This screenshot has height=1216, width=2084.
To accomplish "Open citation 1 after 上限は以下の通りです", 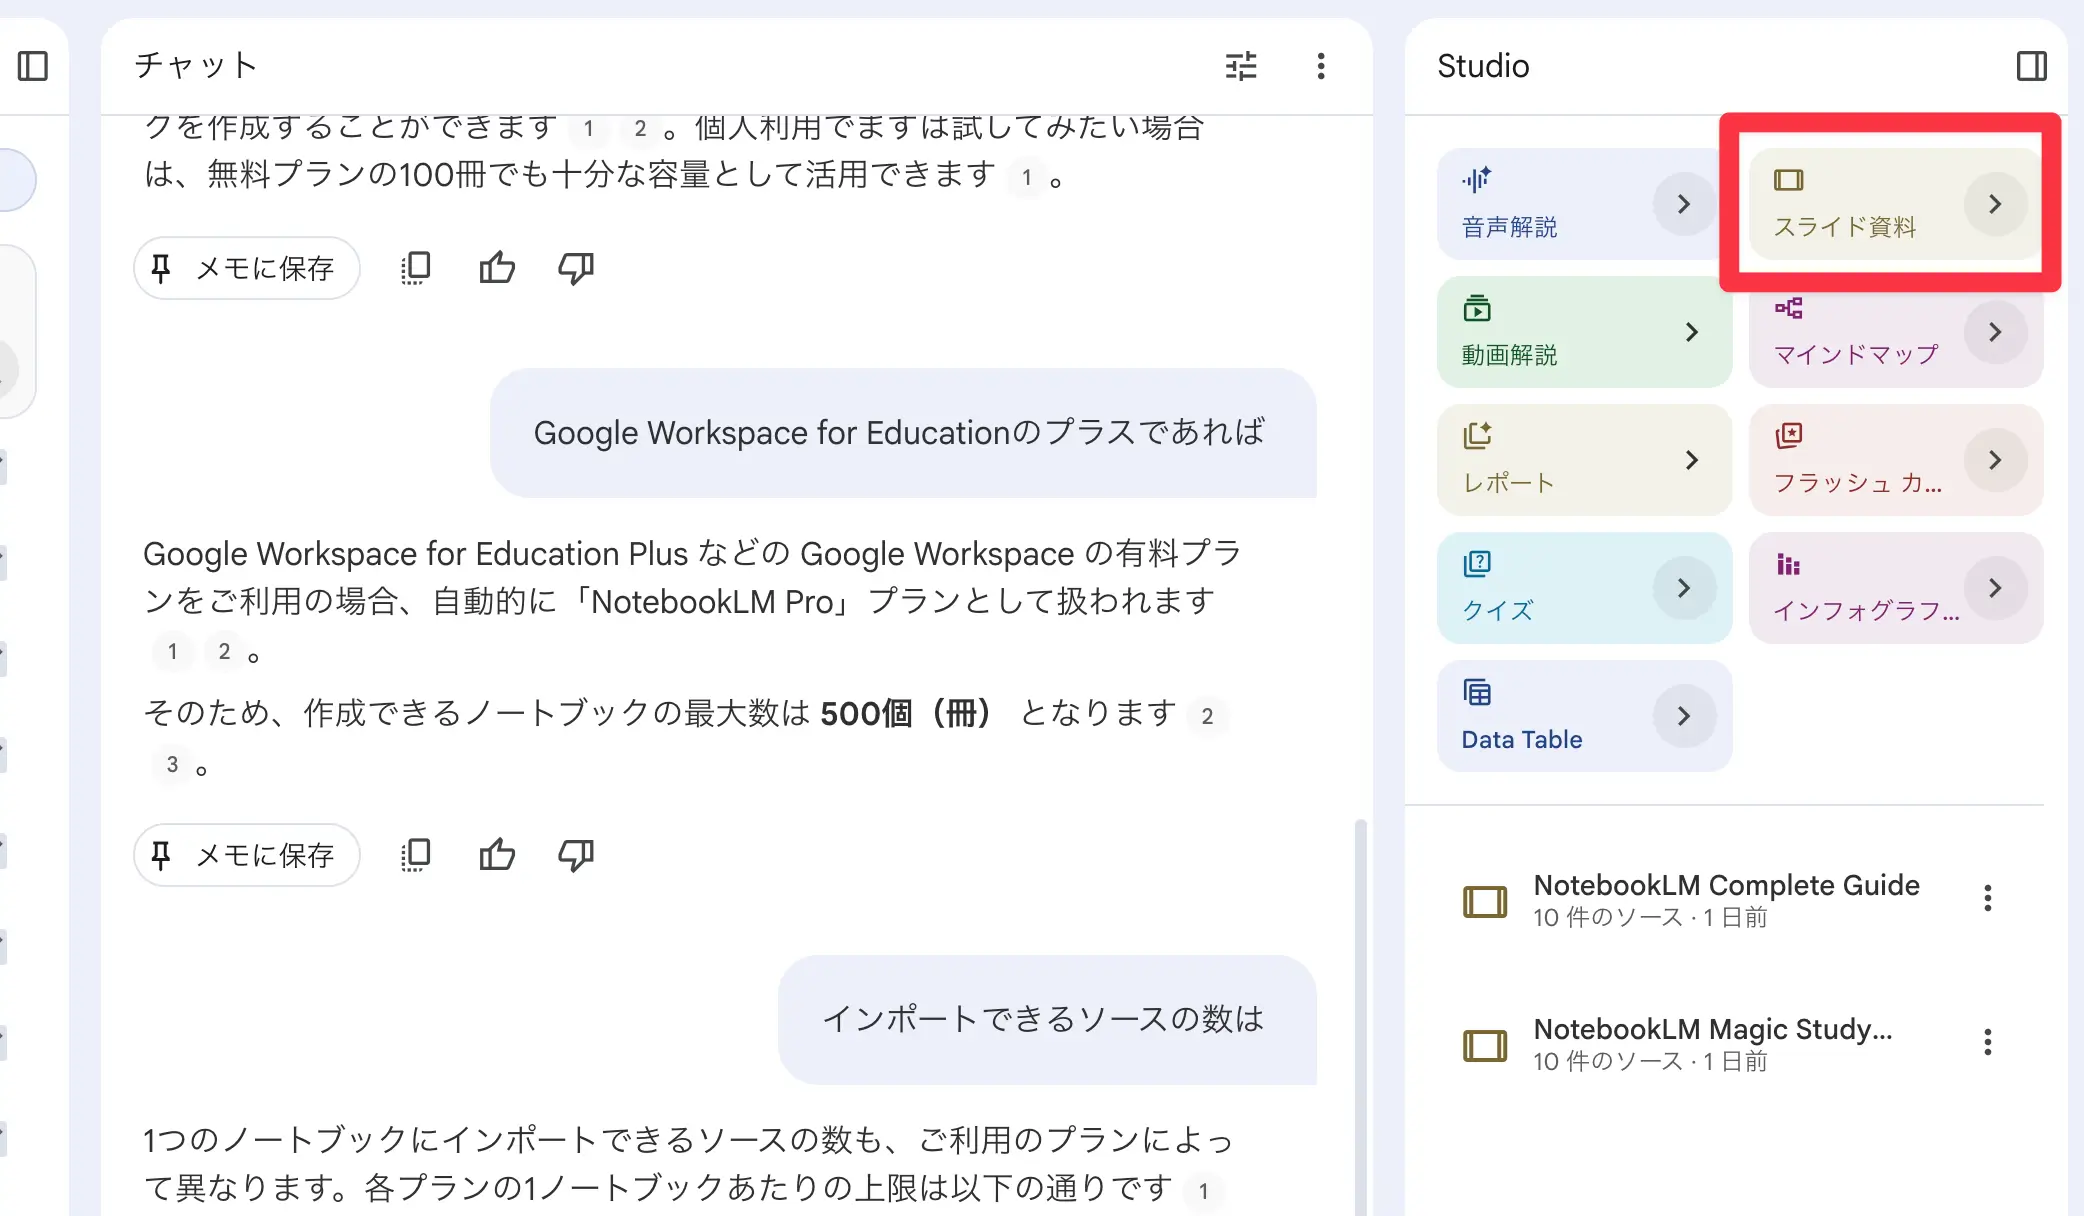I will 1203,1191.
